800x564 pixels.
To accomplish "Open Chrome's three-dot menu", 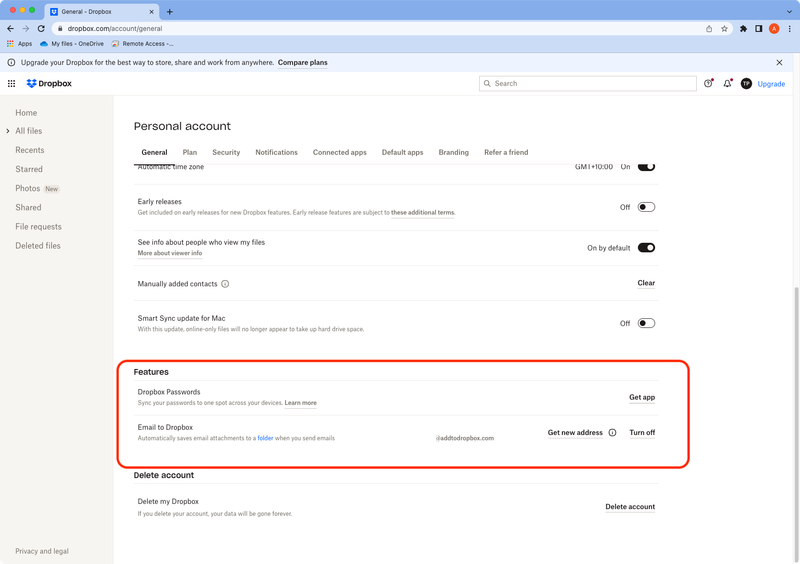I will click(790, 29).
